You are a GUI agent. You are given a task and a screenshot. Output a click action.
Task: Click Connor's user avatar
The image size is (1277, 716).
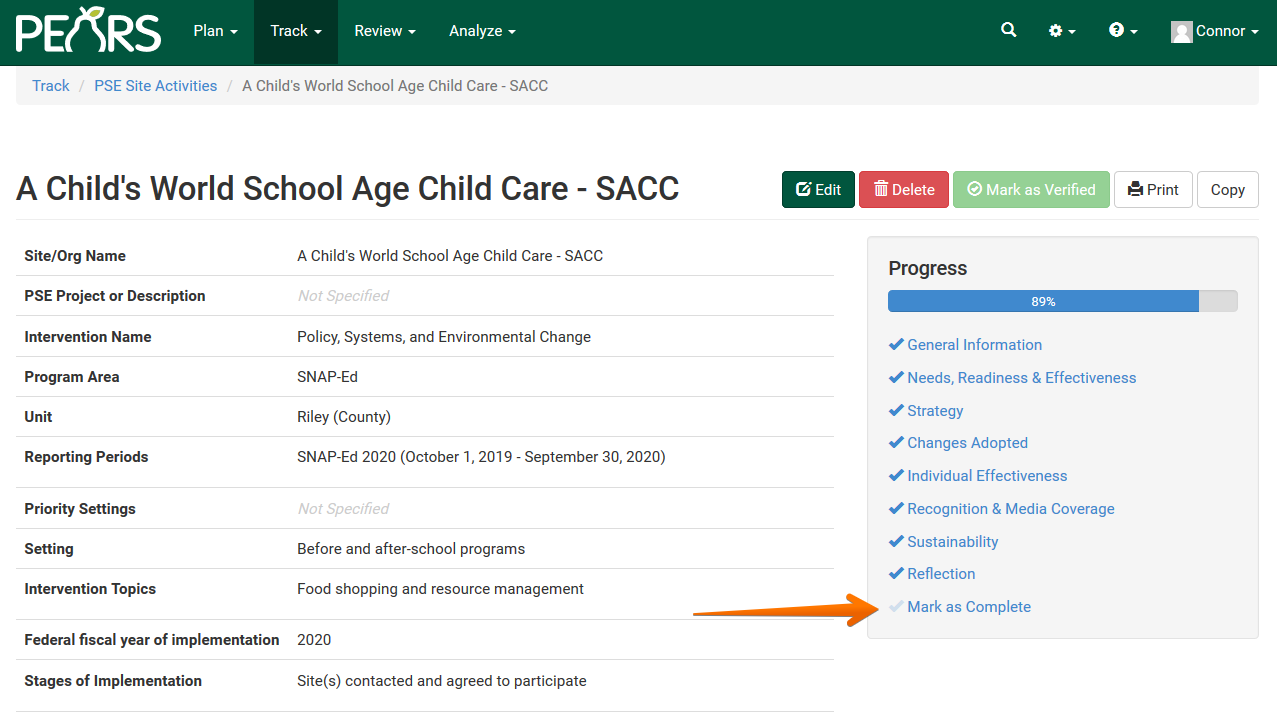click(x=1182, y=32)
